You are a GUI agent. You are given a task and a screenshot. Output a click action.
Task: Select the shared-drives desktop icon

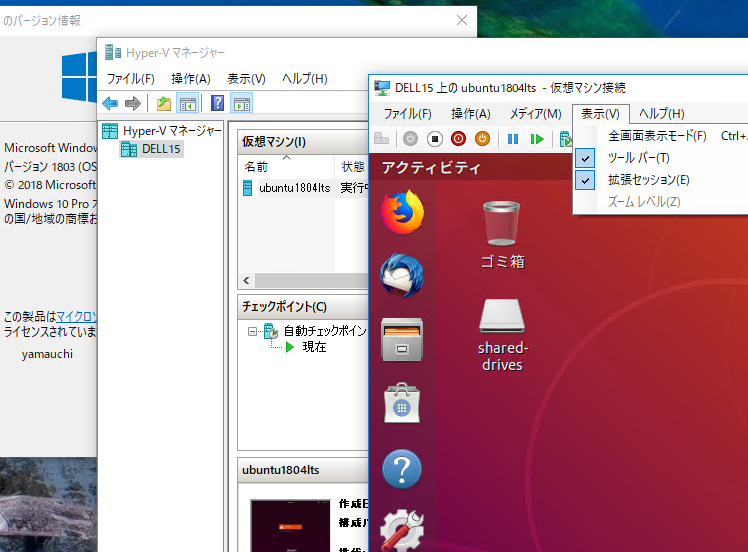502,335
